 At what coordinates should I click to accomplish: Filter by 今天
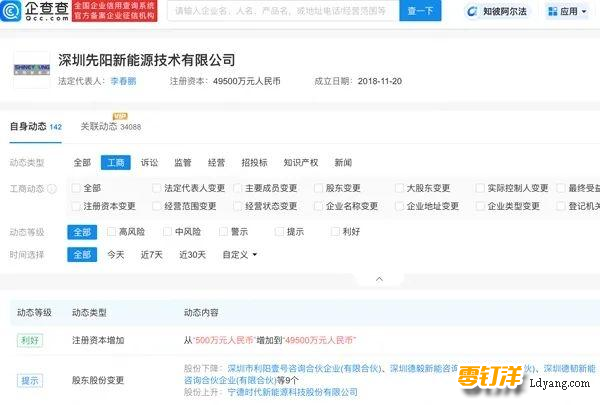[x=116, y=255]
